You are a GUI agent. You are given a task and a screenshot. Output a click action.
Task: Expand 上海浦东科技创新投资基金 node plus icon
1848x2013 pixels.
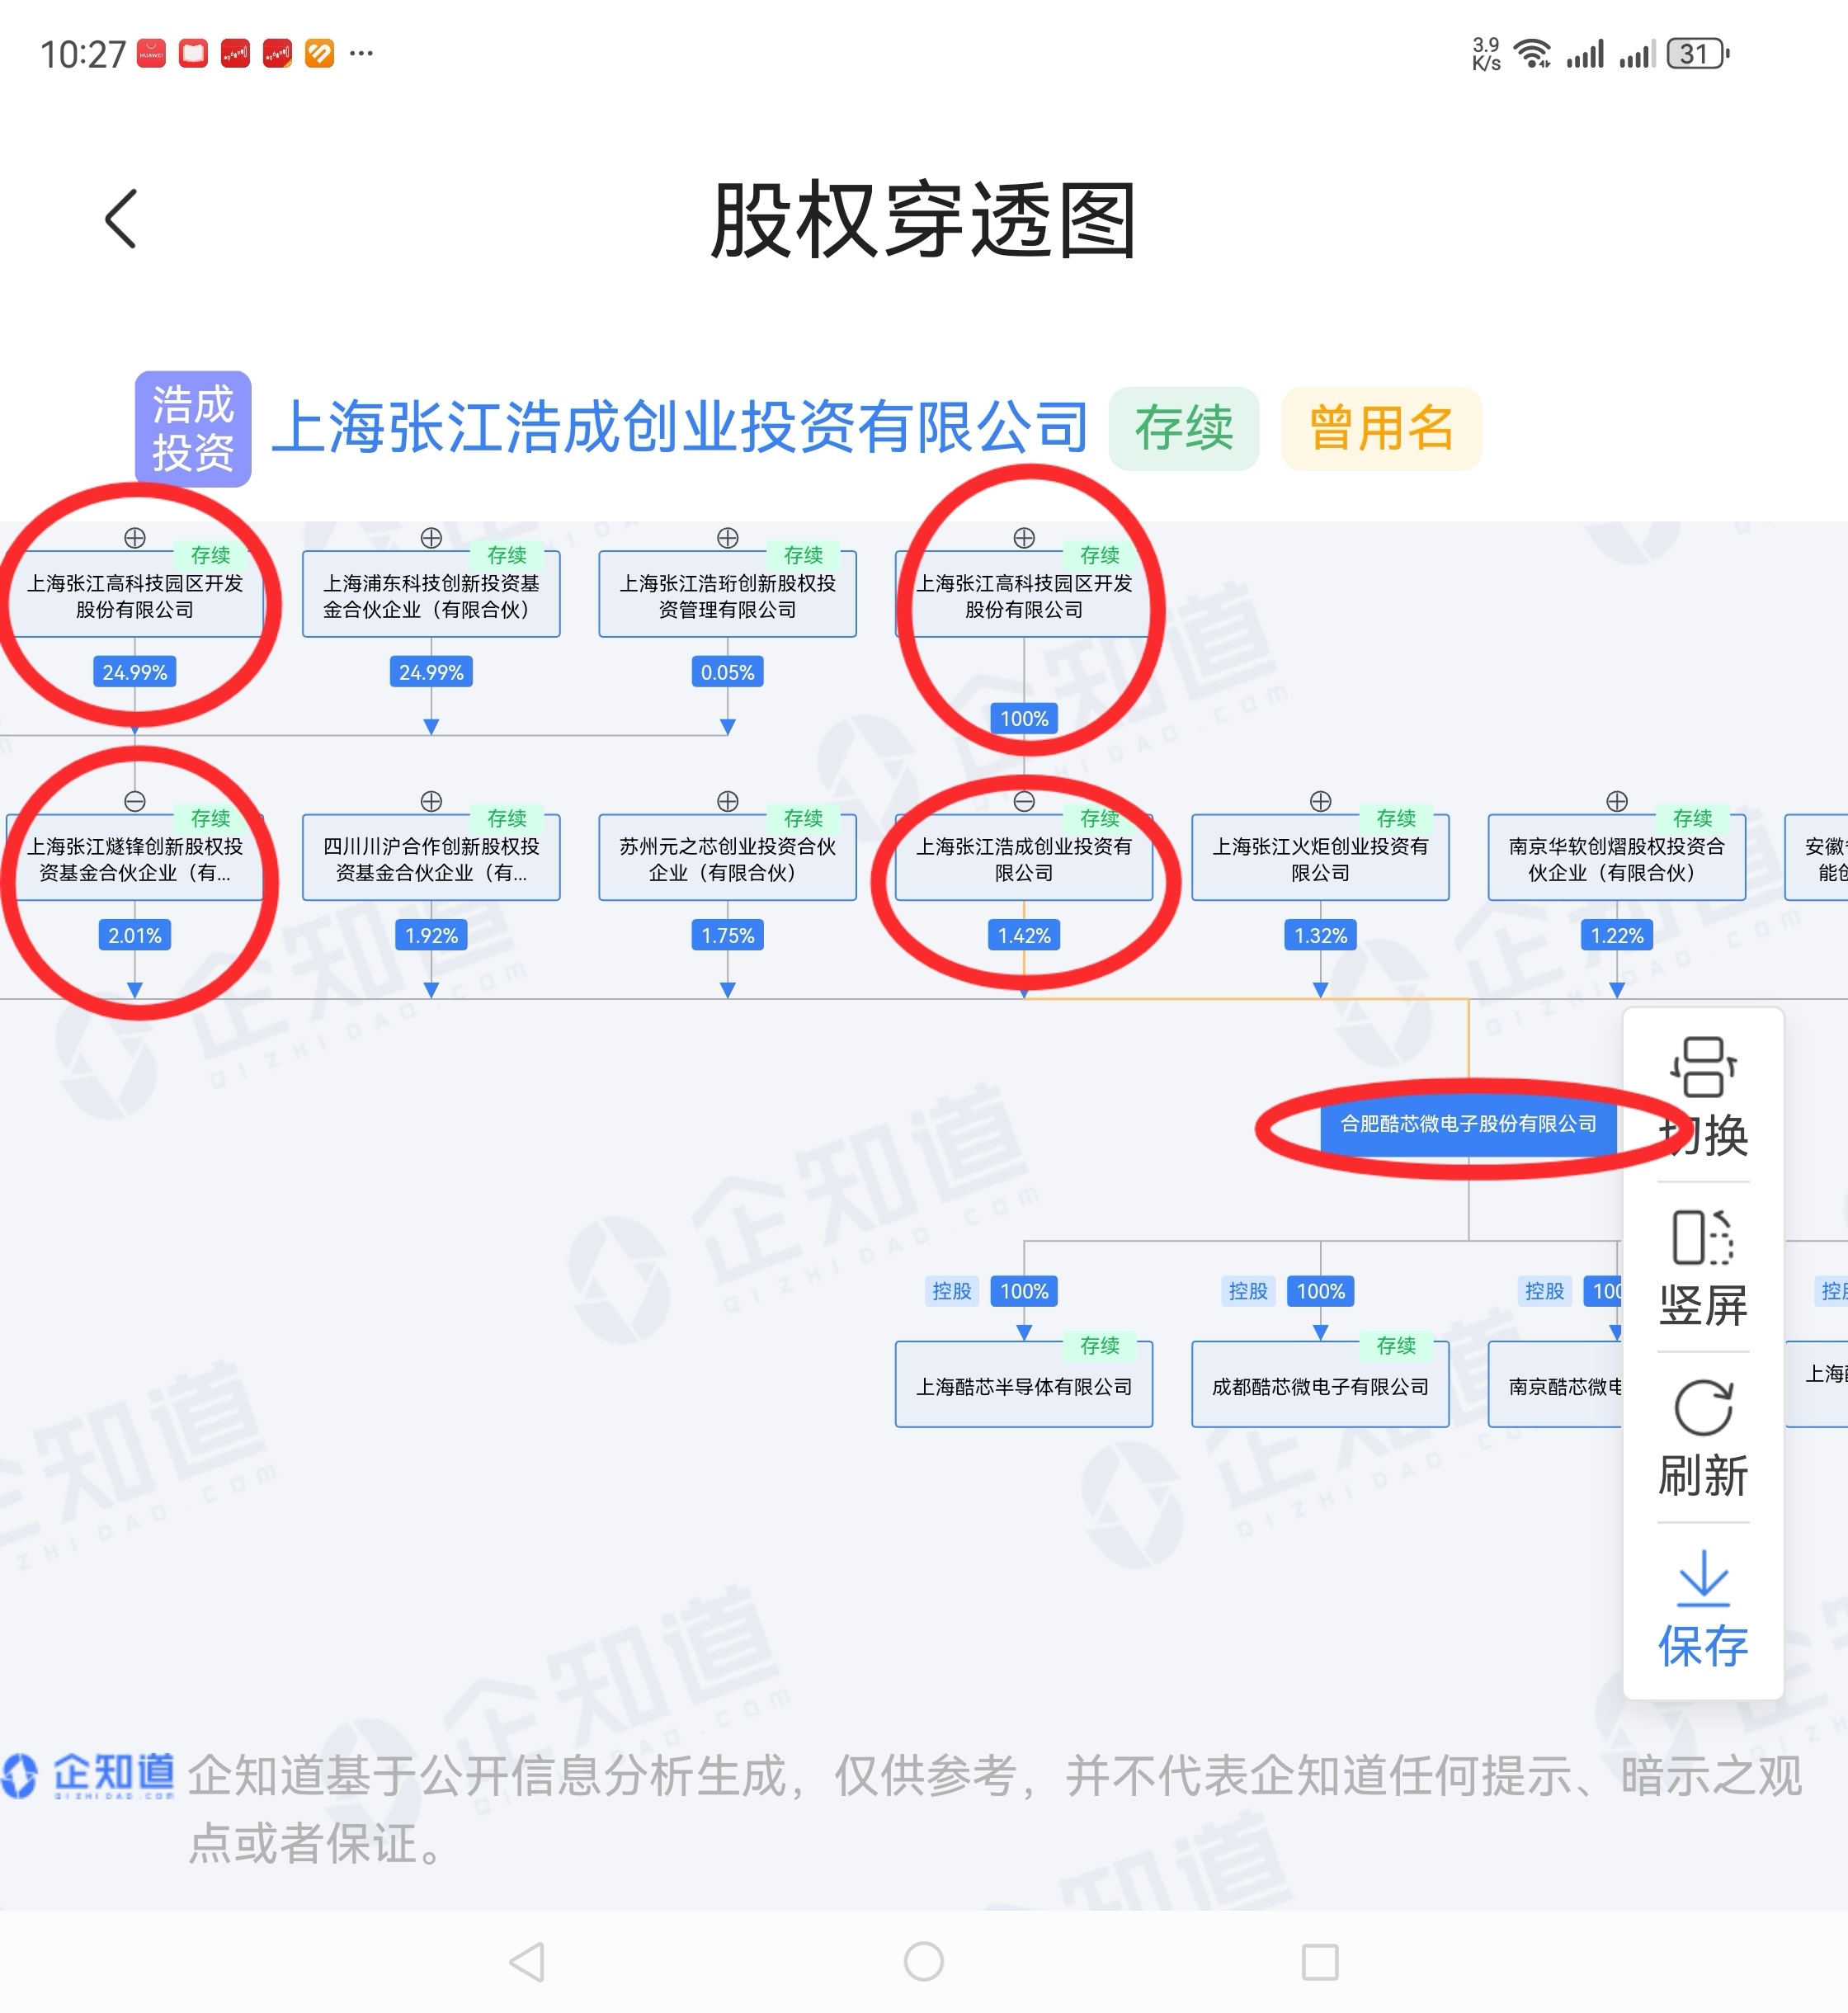[x=431, y=538]
